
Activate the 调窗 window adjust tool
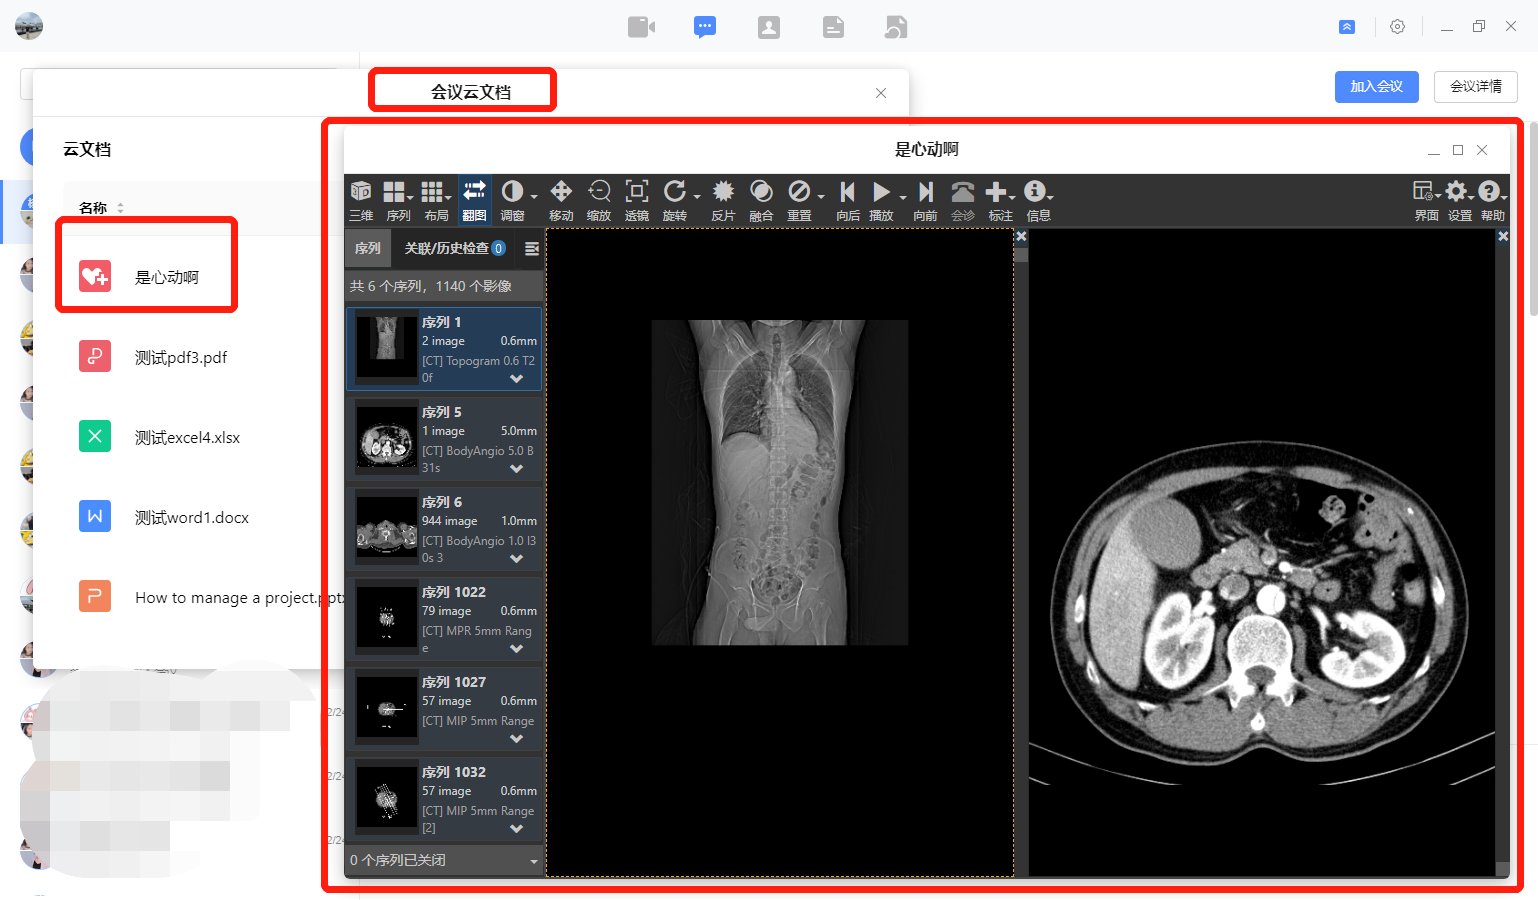tap(513, 198)
